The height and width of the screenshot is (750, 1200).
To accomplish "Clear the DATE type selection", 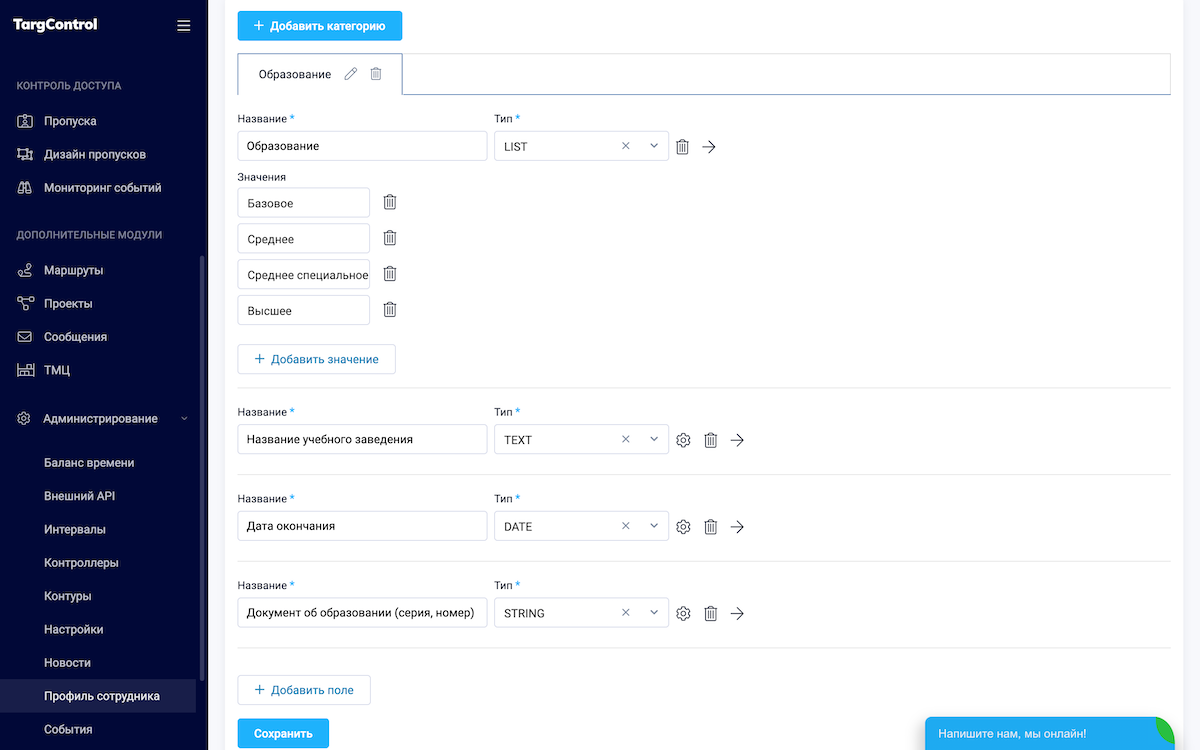I will (626, 527).
